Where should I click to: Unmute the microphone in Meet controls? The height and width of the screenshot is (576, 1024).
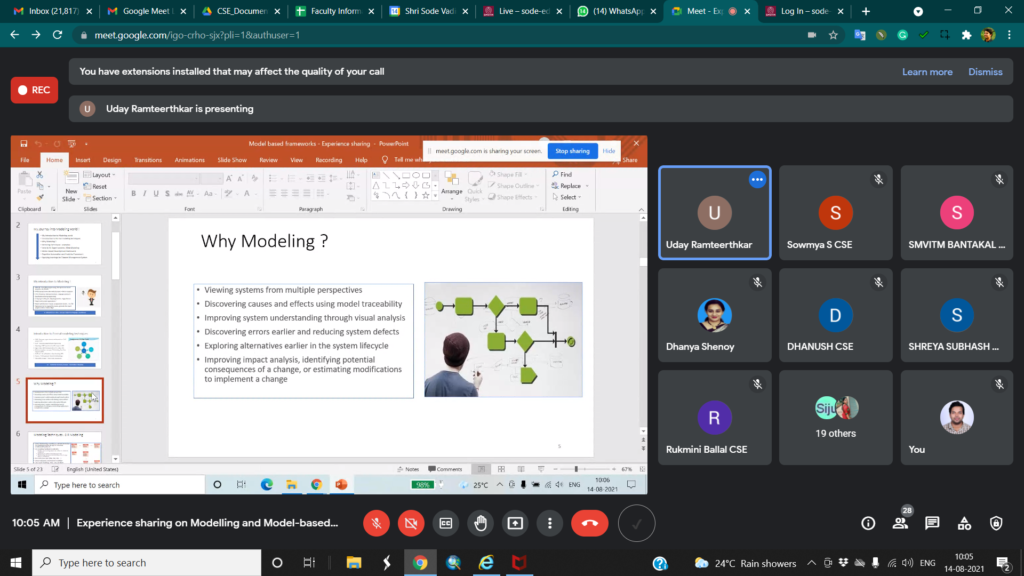click(x=377, y=522)
